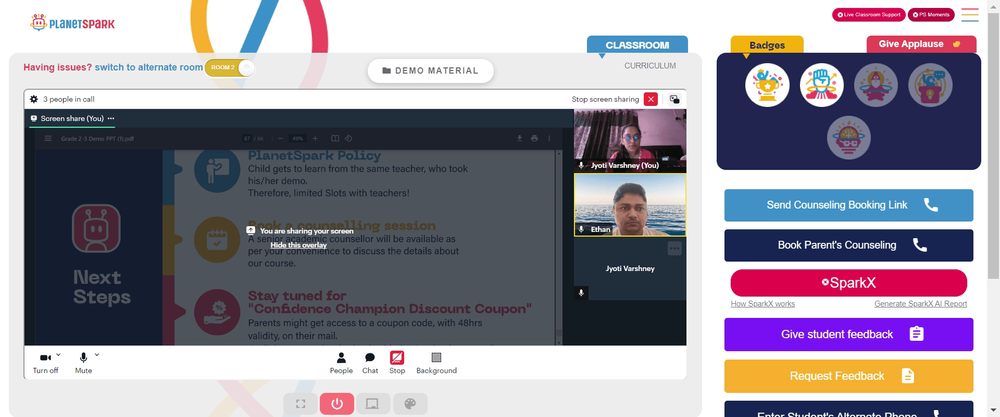Launch SparkX

(848, 283)
